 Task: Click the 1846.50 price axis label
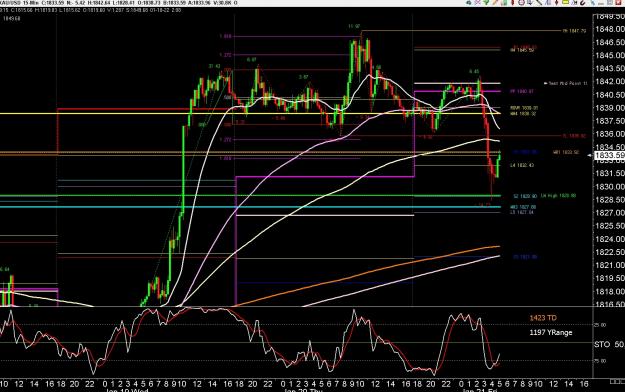click(609, 42)
